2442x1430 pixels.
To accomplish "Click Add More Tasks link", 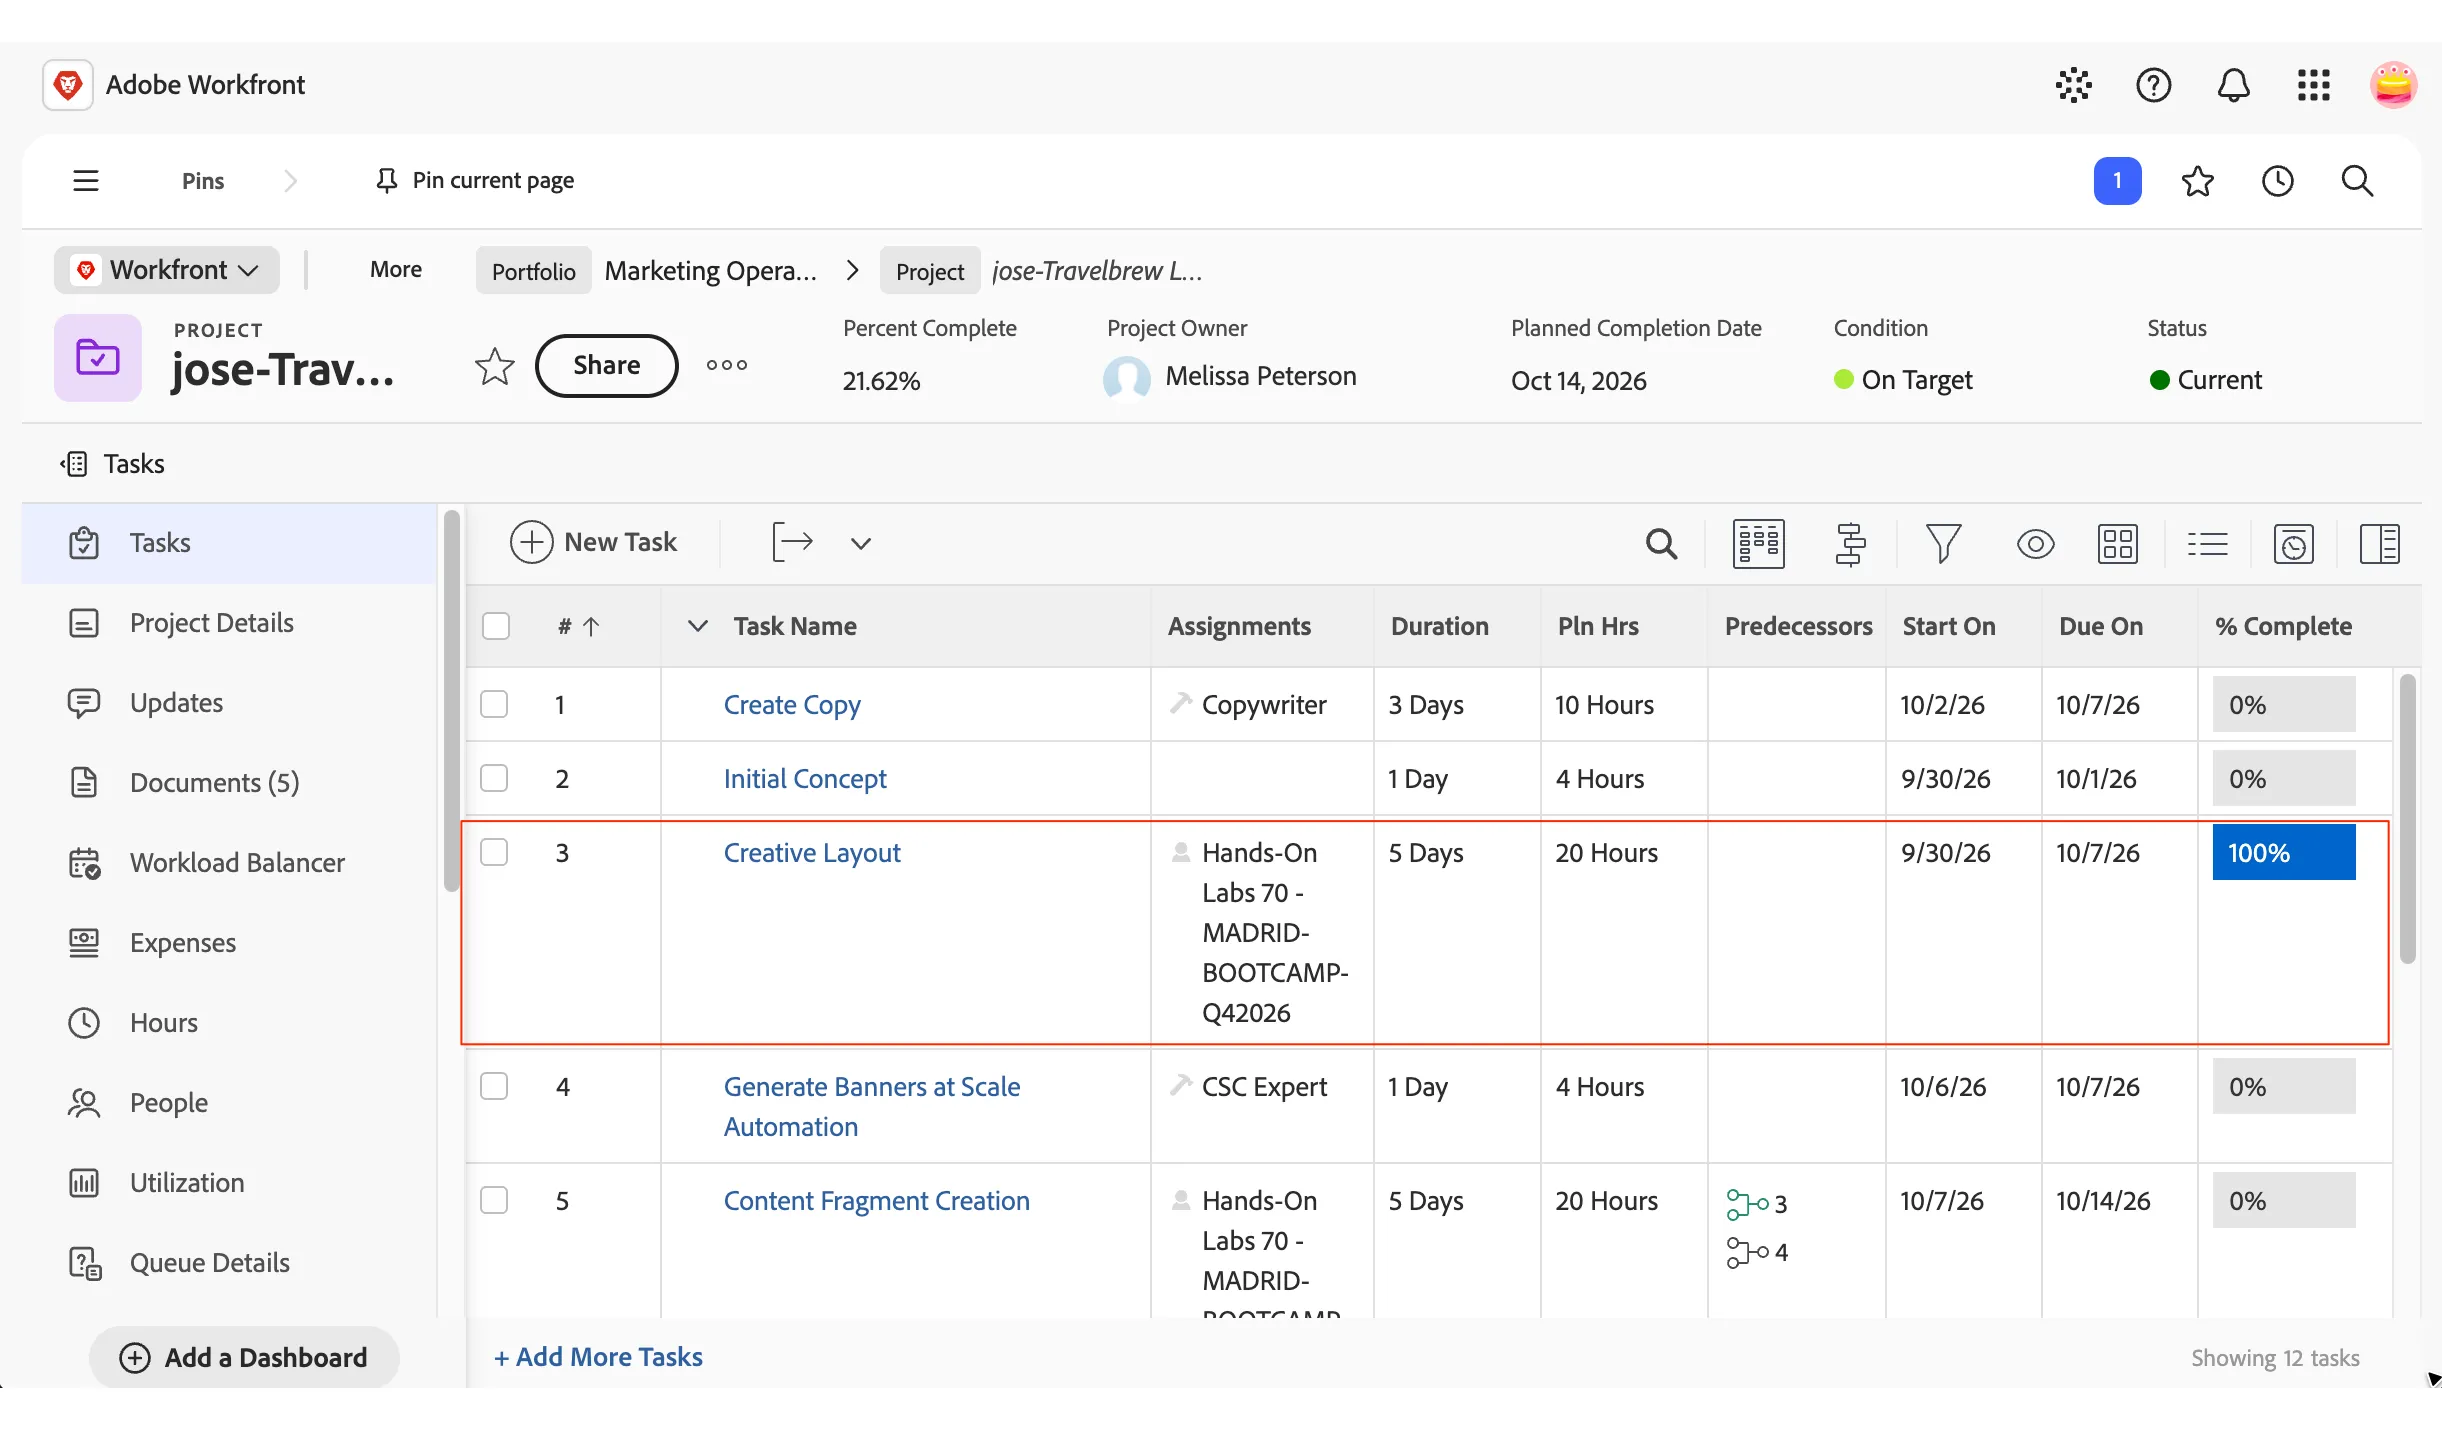I will [598, 1357].
